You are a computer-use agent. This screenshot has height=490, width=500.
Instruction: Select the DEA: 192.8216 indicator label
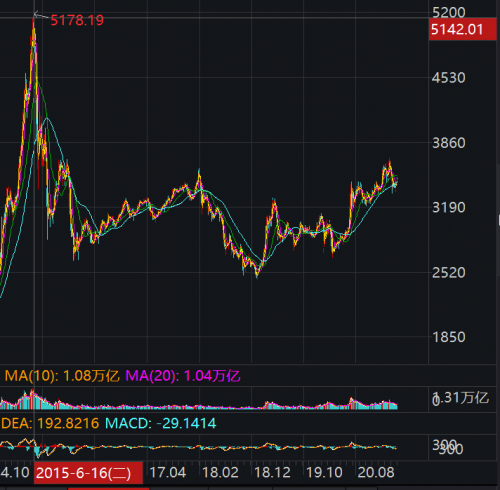[50, 423]
